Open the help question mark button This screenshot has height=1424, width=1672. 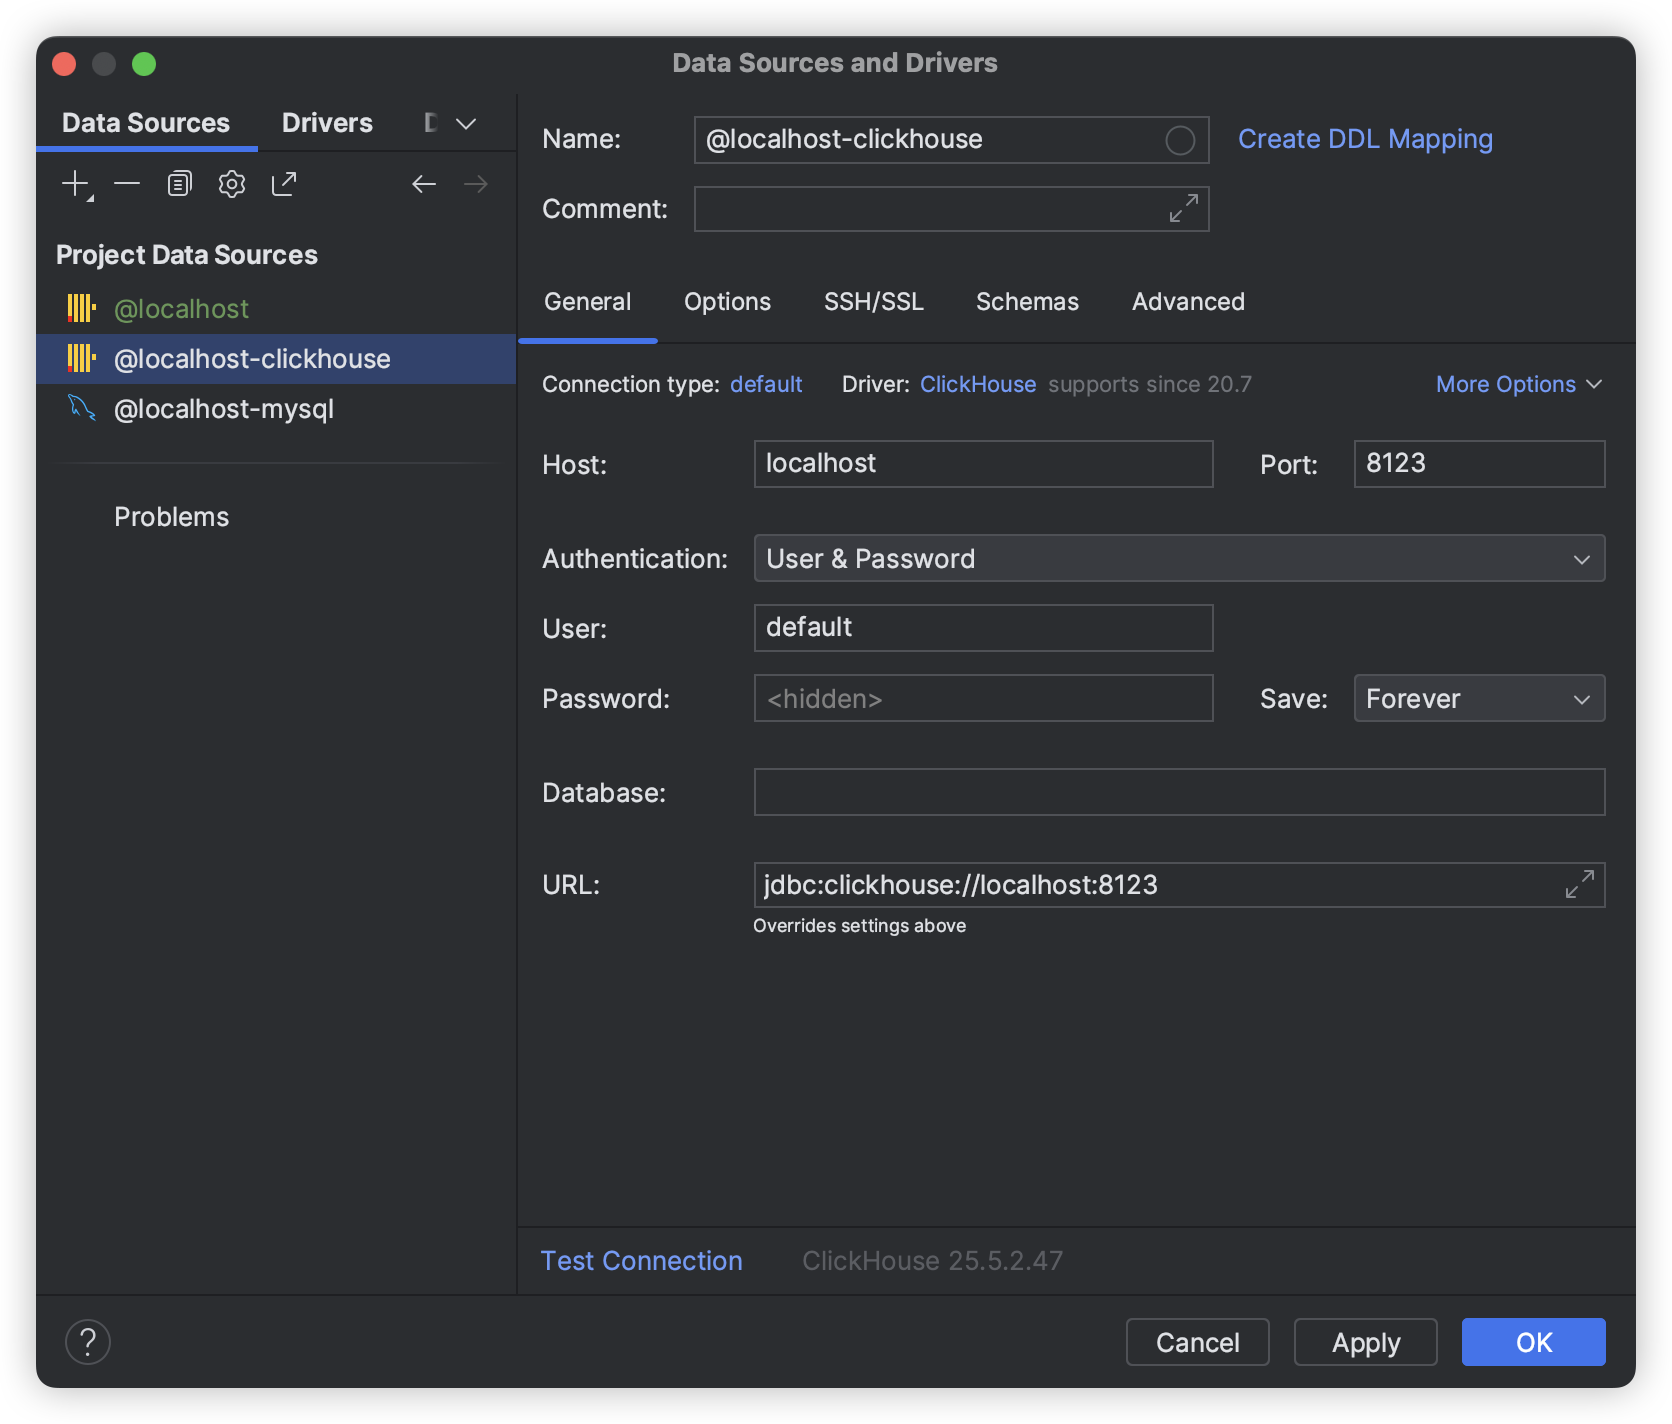pos(88,1342)
